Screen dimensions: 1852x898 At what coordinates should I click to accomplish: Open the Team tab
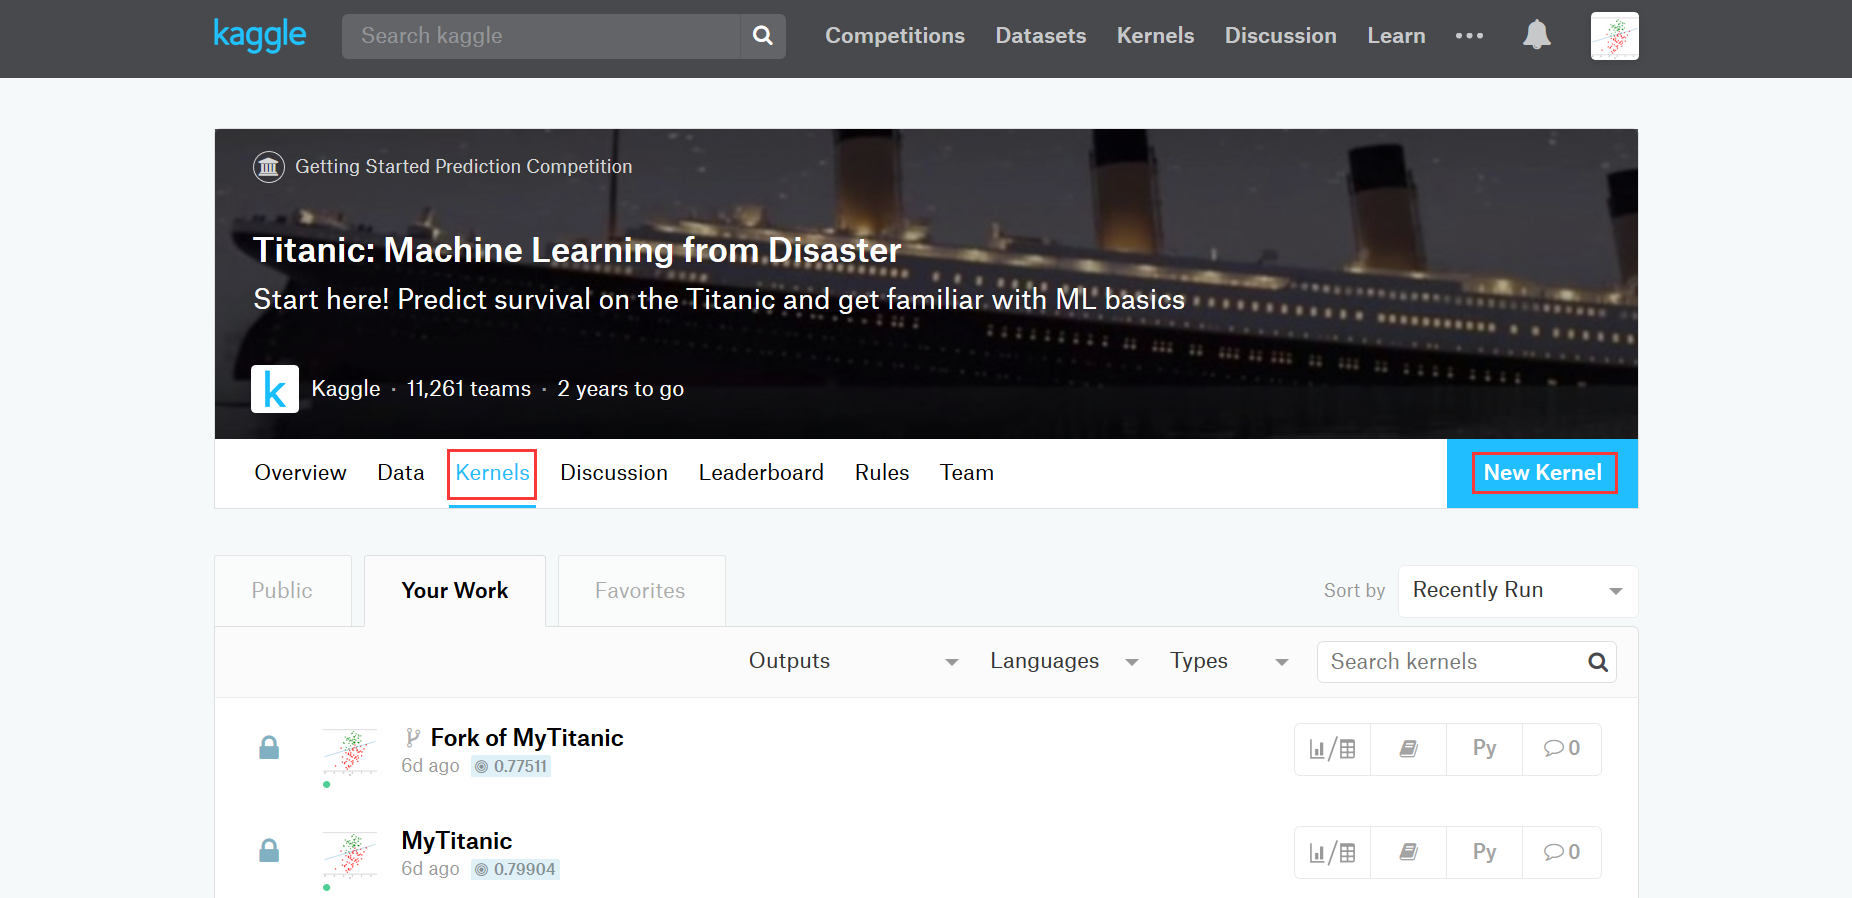tap(967, 473)
